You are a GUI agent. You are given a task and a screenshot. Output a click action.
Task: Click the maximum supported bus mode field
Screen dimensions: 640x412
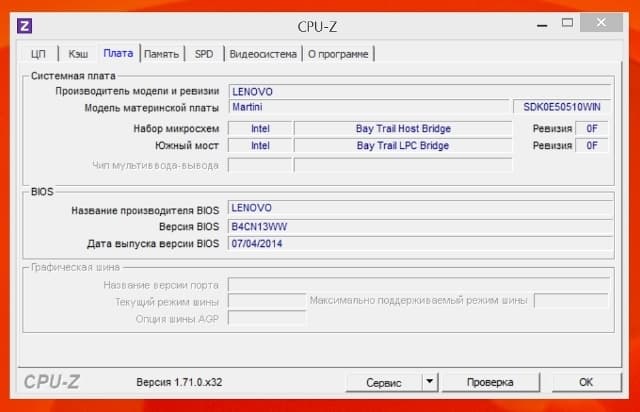tap(571, 301)
